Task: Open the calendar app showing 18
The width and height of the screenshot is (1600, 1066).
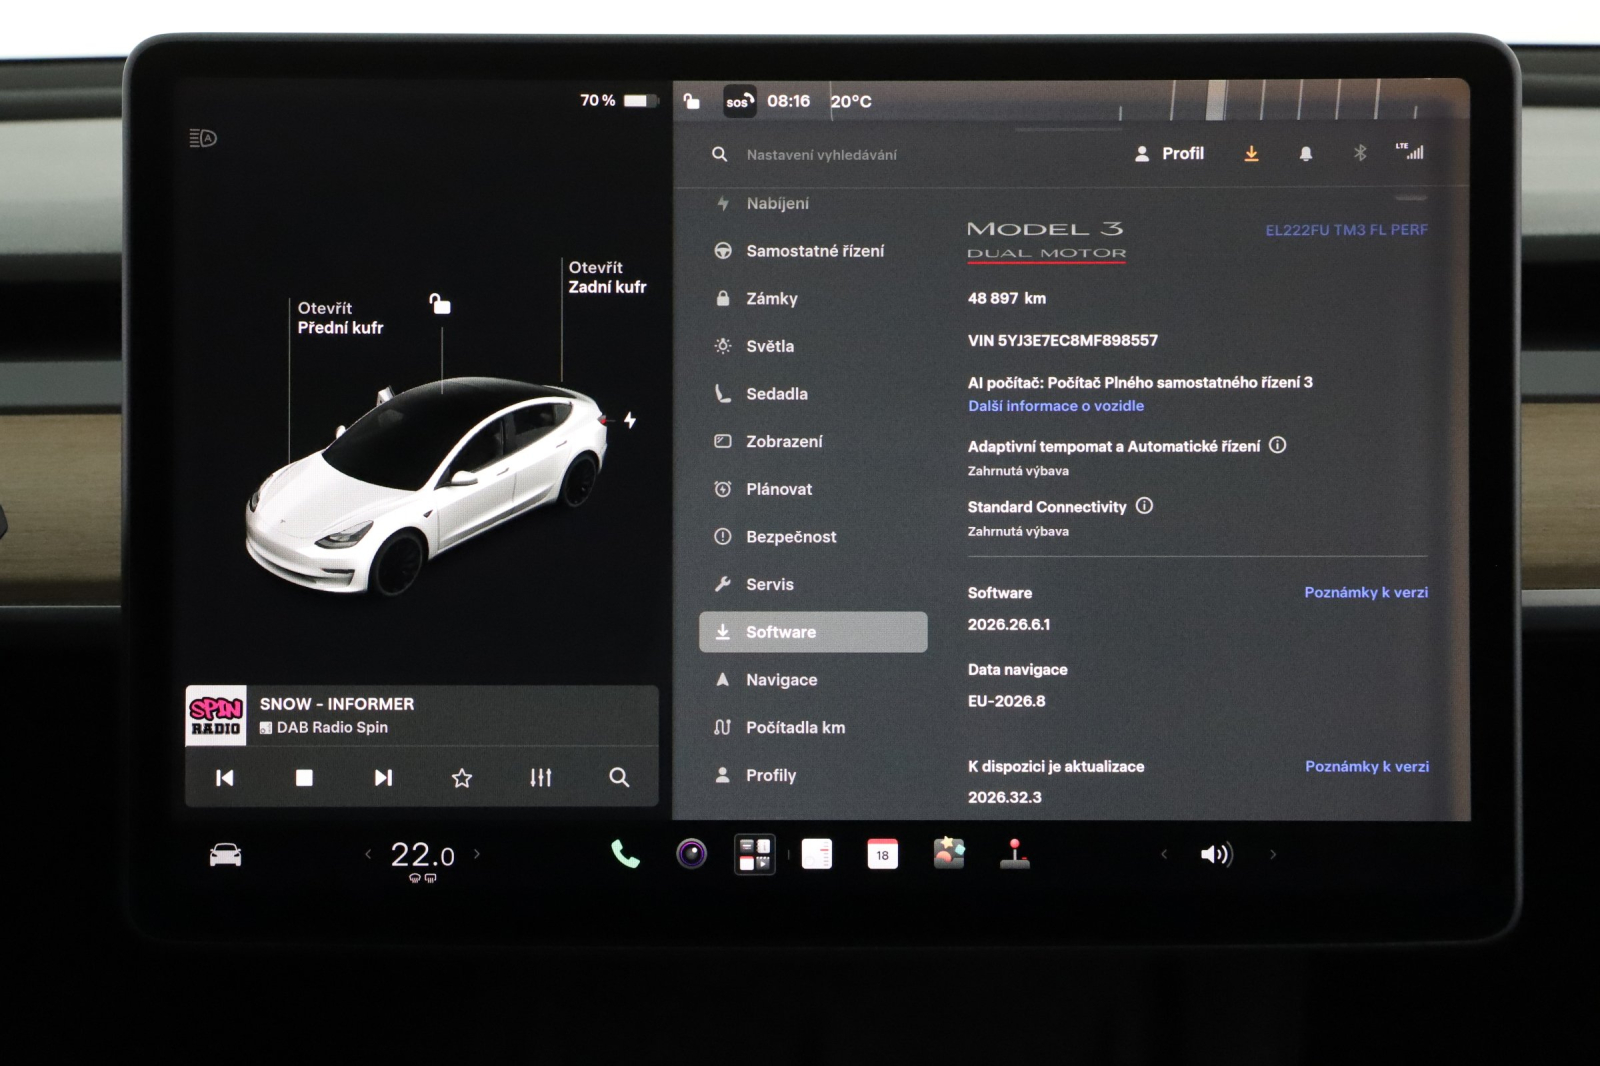Action: click(x=882, y=854)
